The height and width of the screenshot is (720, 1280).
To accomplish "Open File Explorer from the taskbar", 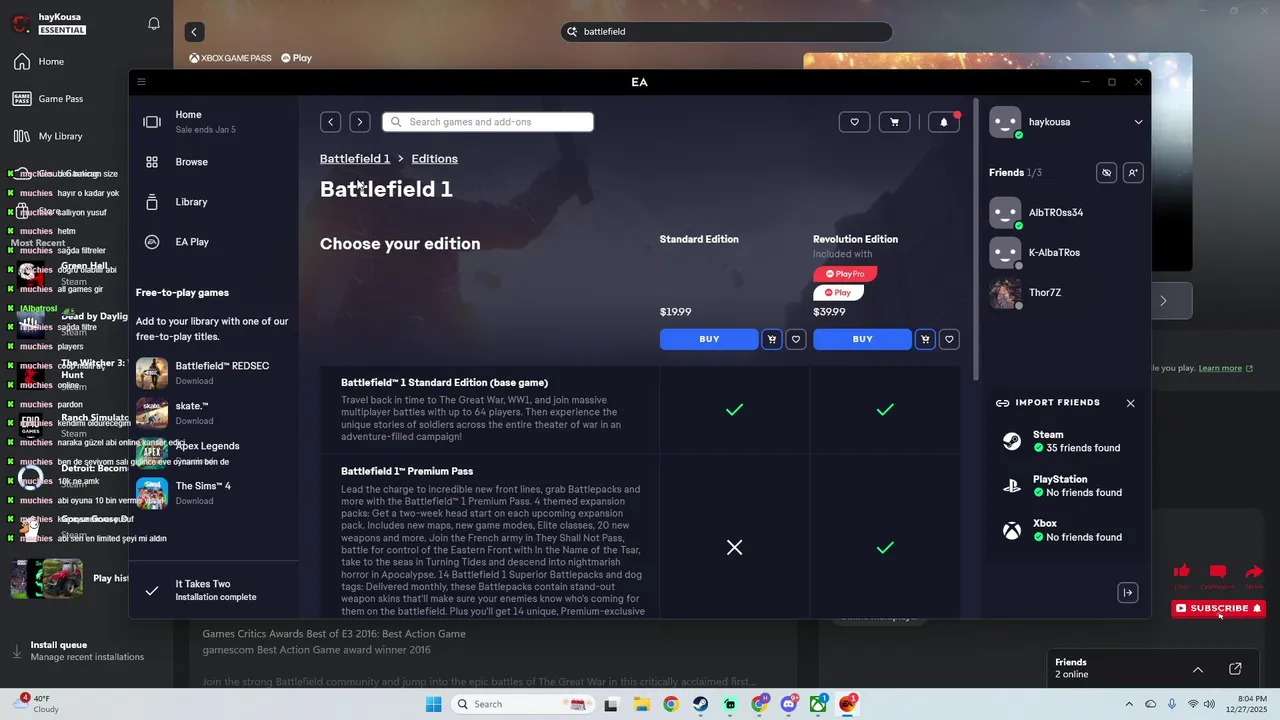I will [x=641, y=704].
